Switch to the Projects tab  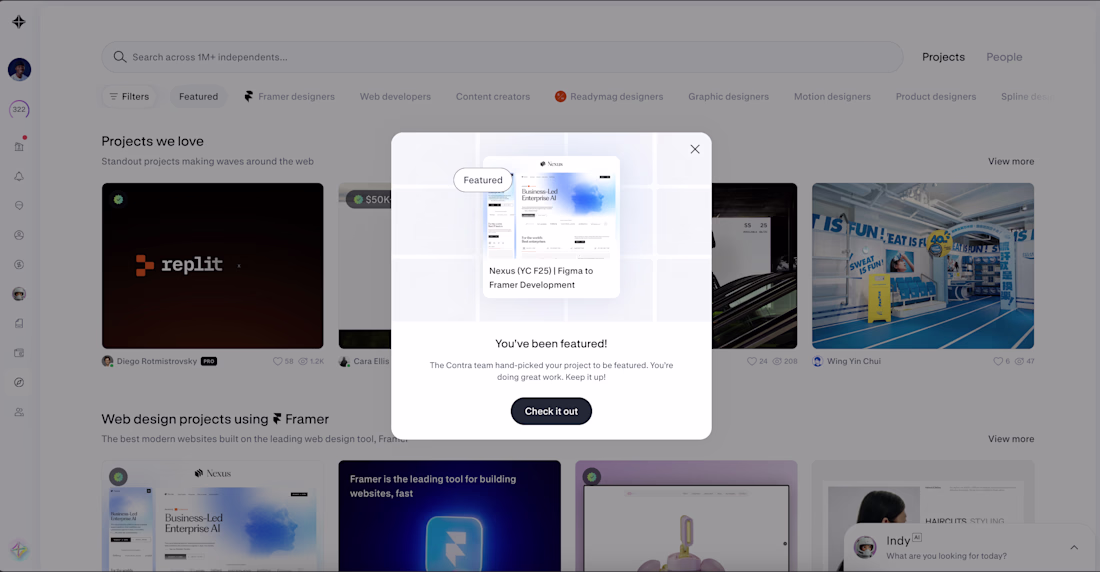pyautogui.click(x=943, y=57)
